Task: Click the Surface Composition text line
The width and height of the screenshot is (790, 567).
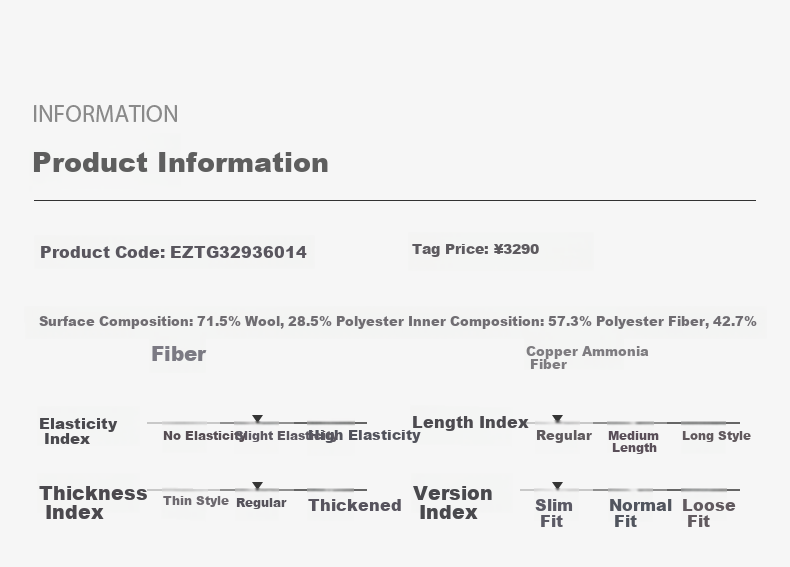Action: pyautogui.click(x=398, y=322)
